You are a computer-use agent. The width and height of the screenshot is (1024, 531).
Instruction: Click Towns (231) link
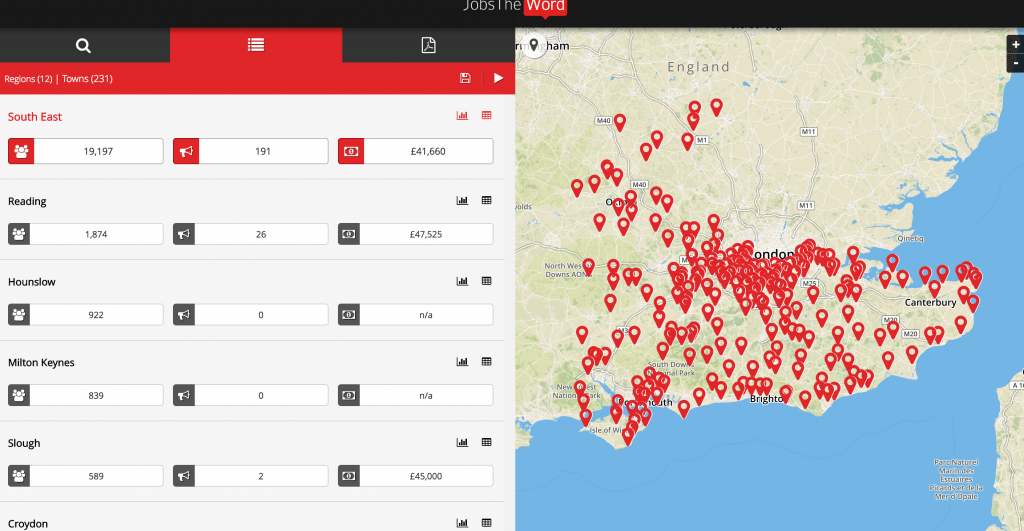point(88,79)
